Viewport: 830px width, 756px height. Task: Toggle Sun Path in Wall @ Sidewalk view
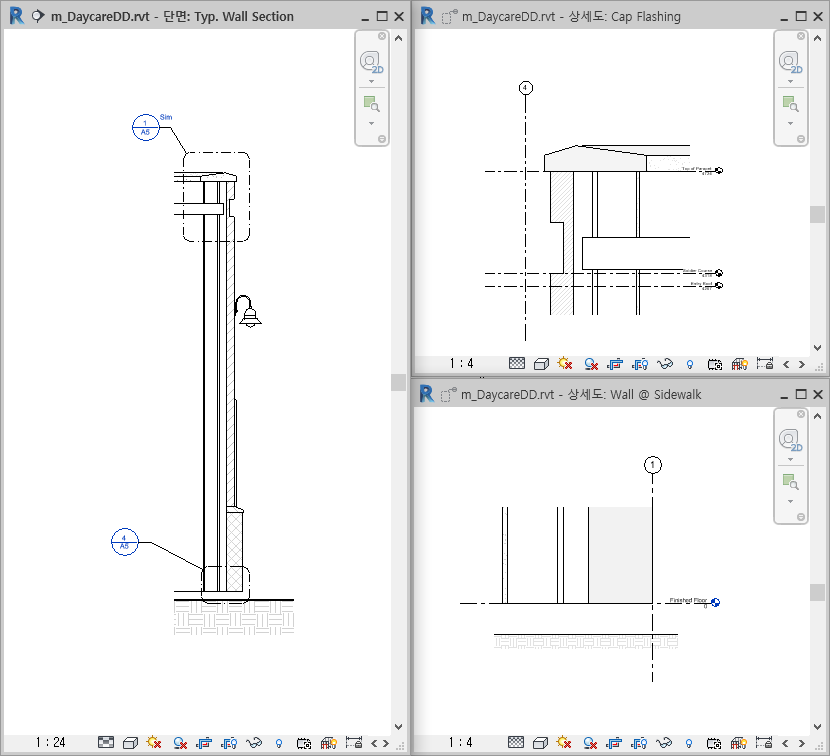coord(564,742)
